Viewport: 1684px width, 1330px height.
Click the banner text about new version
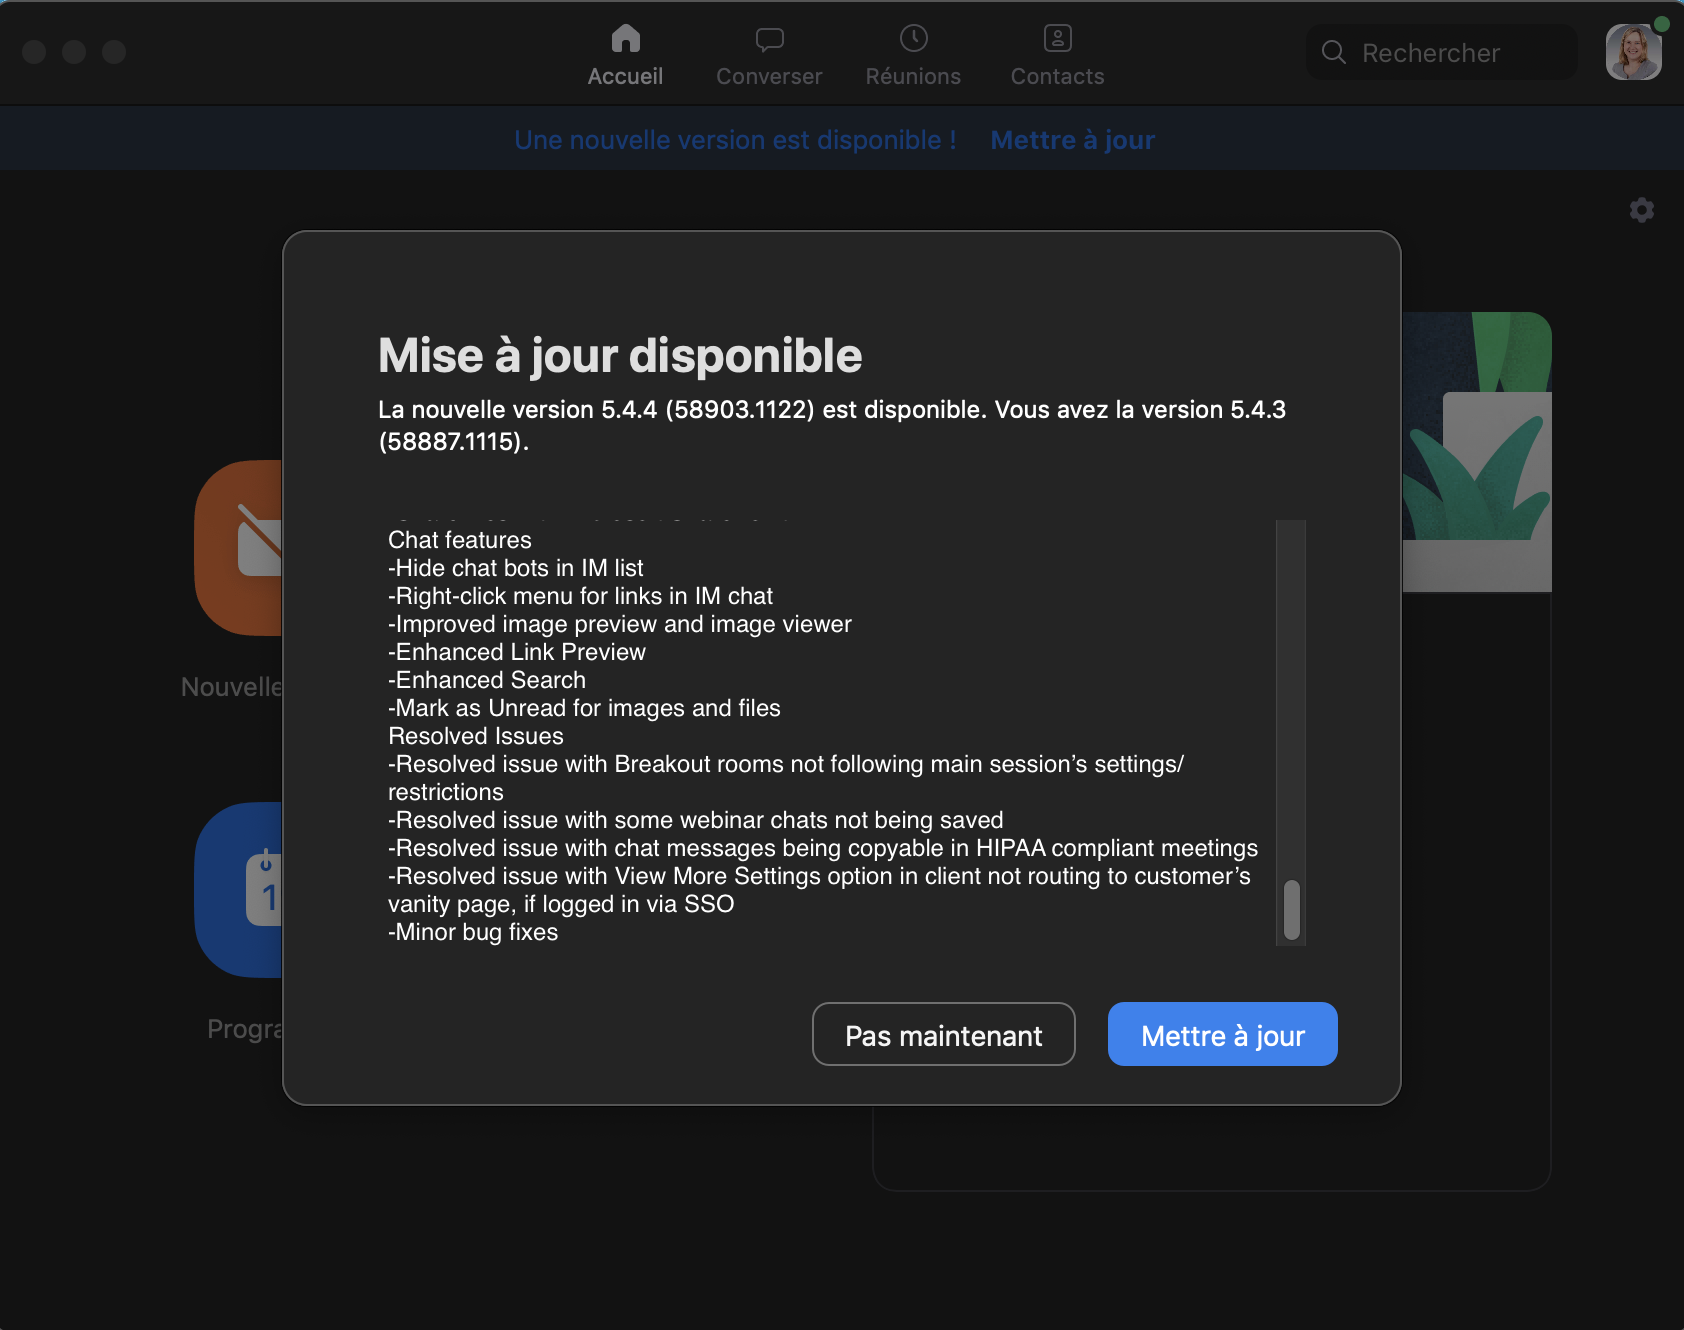click(x=735, y=140)
